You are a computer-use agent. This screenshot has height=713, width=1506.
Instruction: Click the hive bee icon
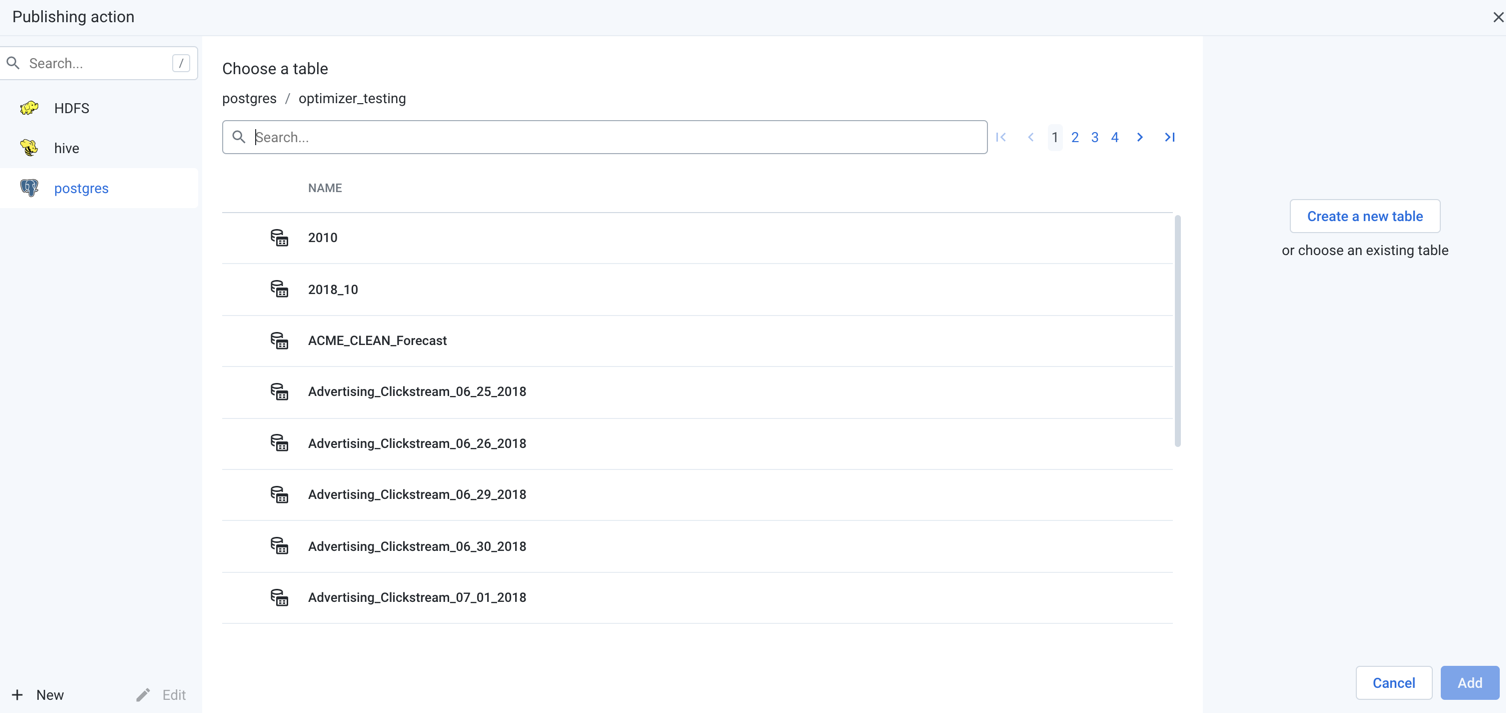click(x=29, y=148)
